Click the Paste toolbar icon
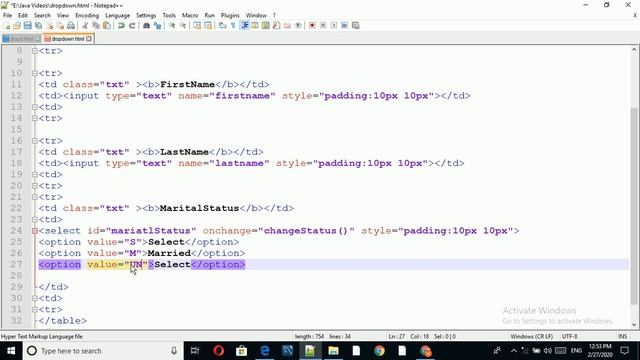Screen dimensions: 640x360 (107, 26)
